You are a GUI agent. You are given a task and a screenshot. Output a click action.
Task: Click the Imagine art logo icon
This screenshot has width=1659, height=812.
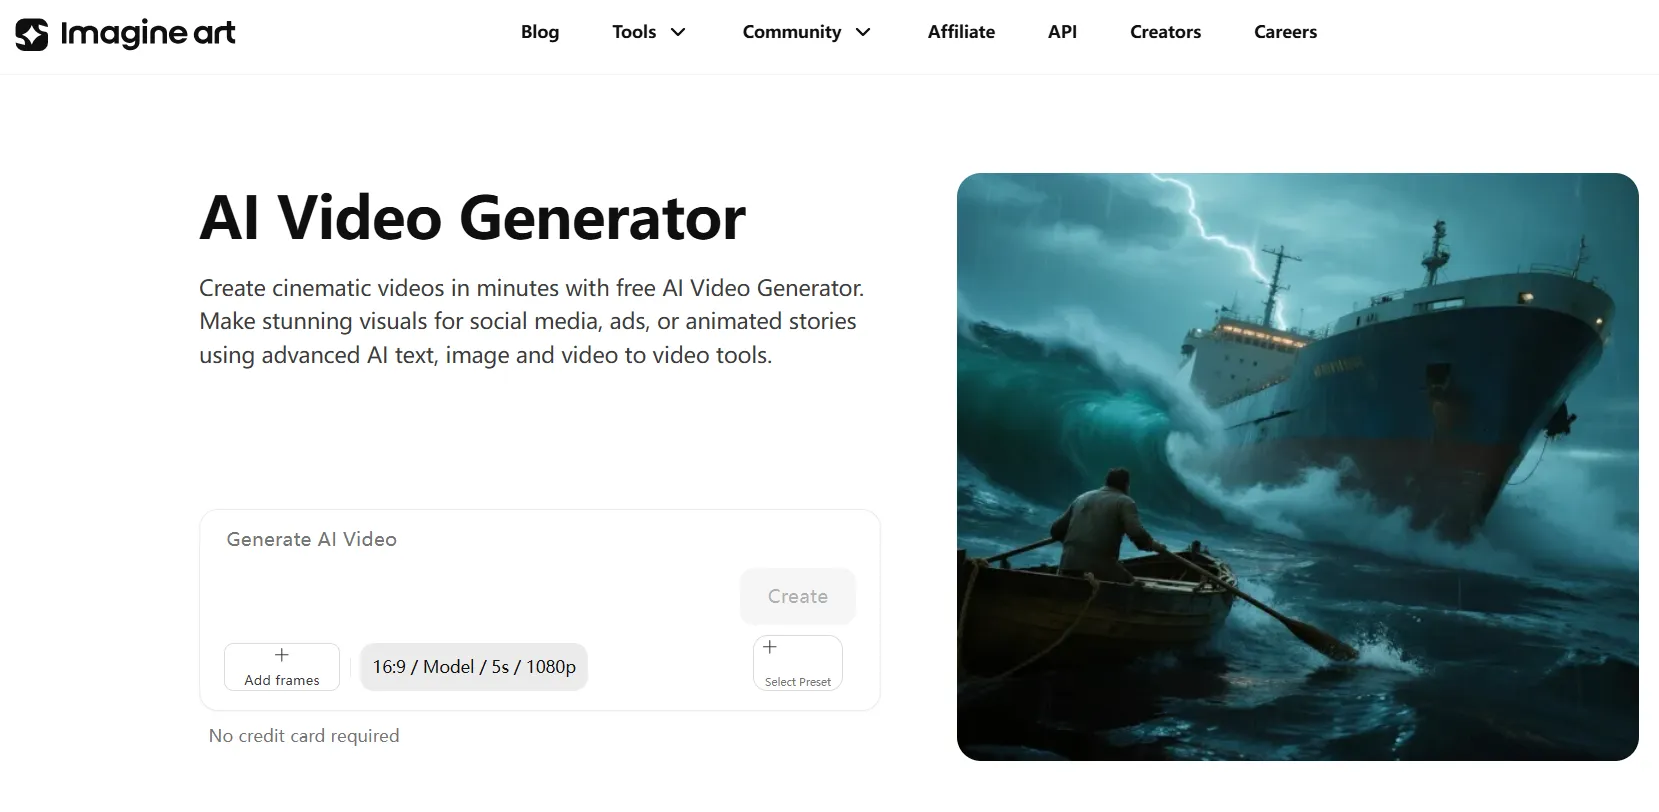31,34
